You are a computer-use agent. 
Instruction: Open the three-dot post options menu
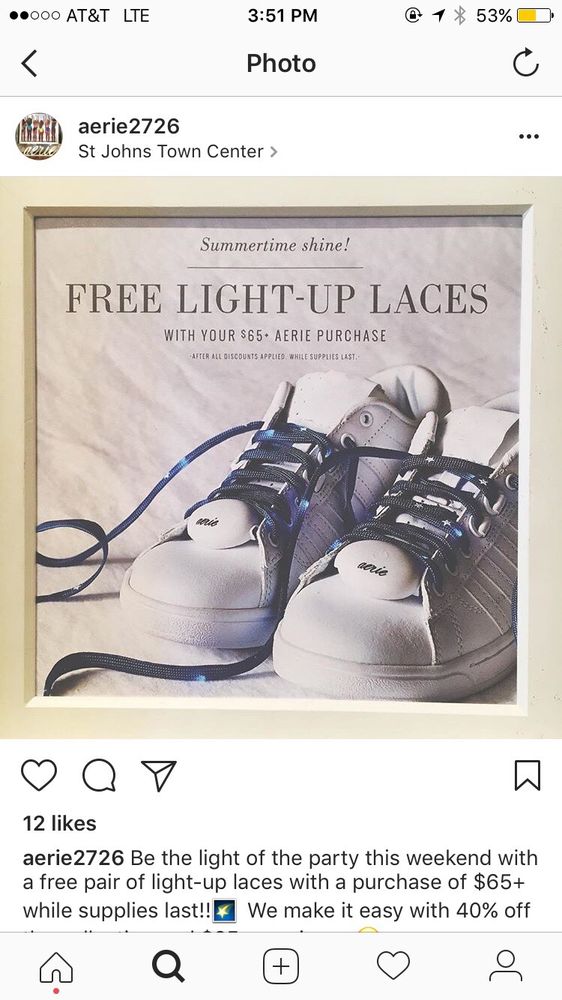(x=528, y=136)
